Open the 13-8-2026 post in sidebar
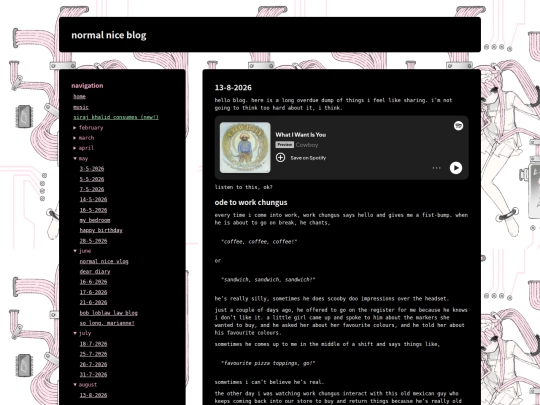This screenshot has height=405, width=540. click(x=93, y=395)
